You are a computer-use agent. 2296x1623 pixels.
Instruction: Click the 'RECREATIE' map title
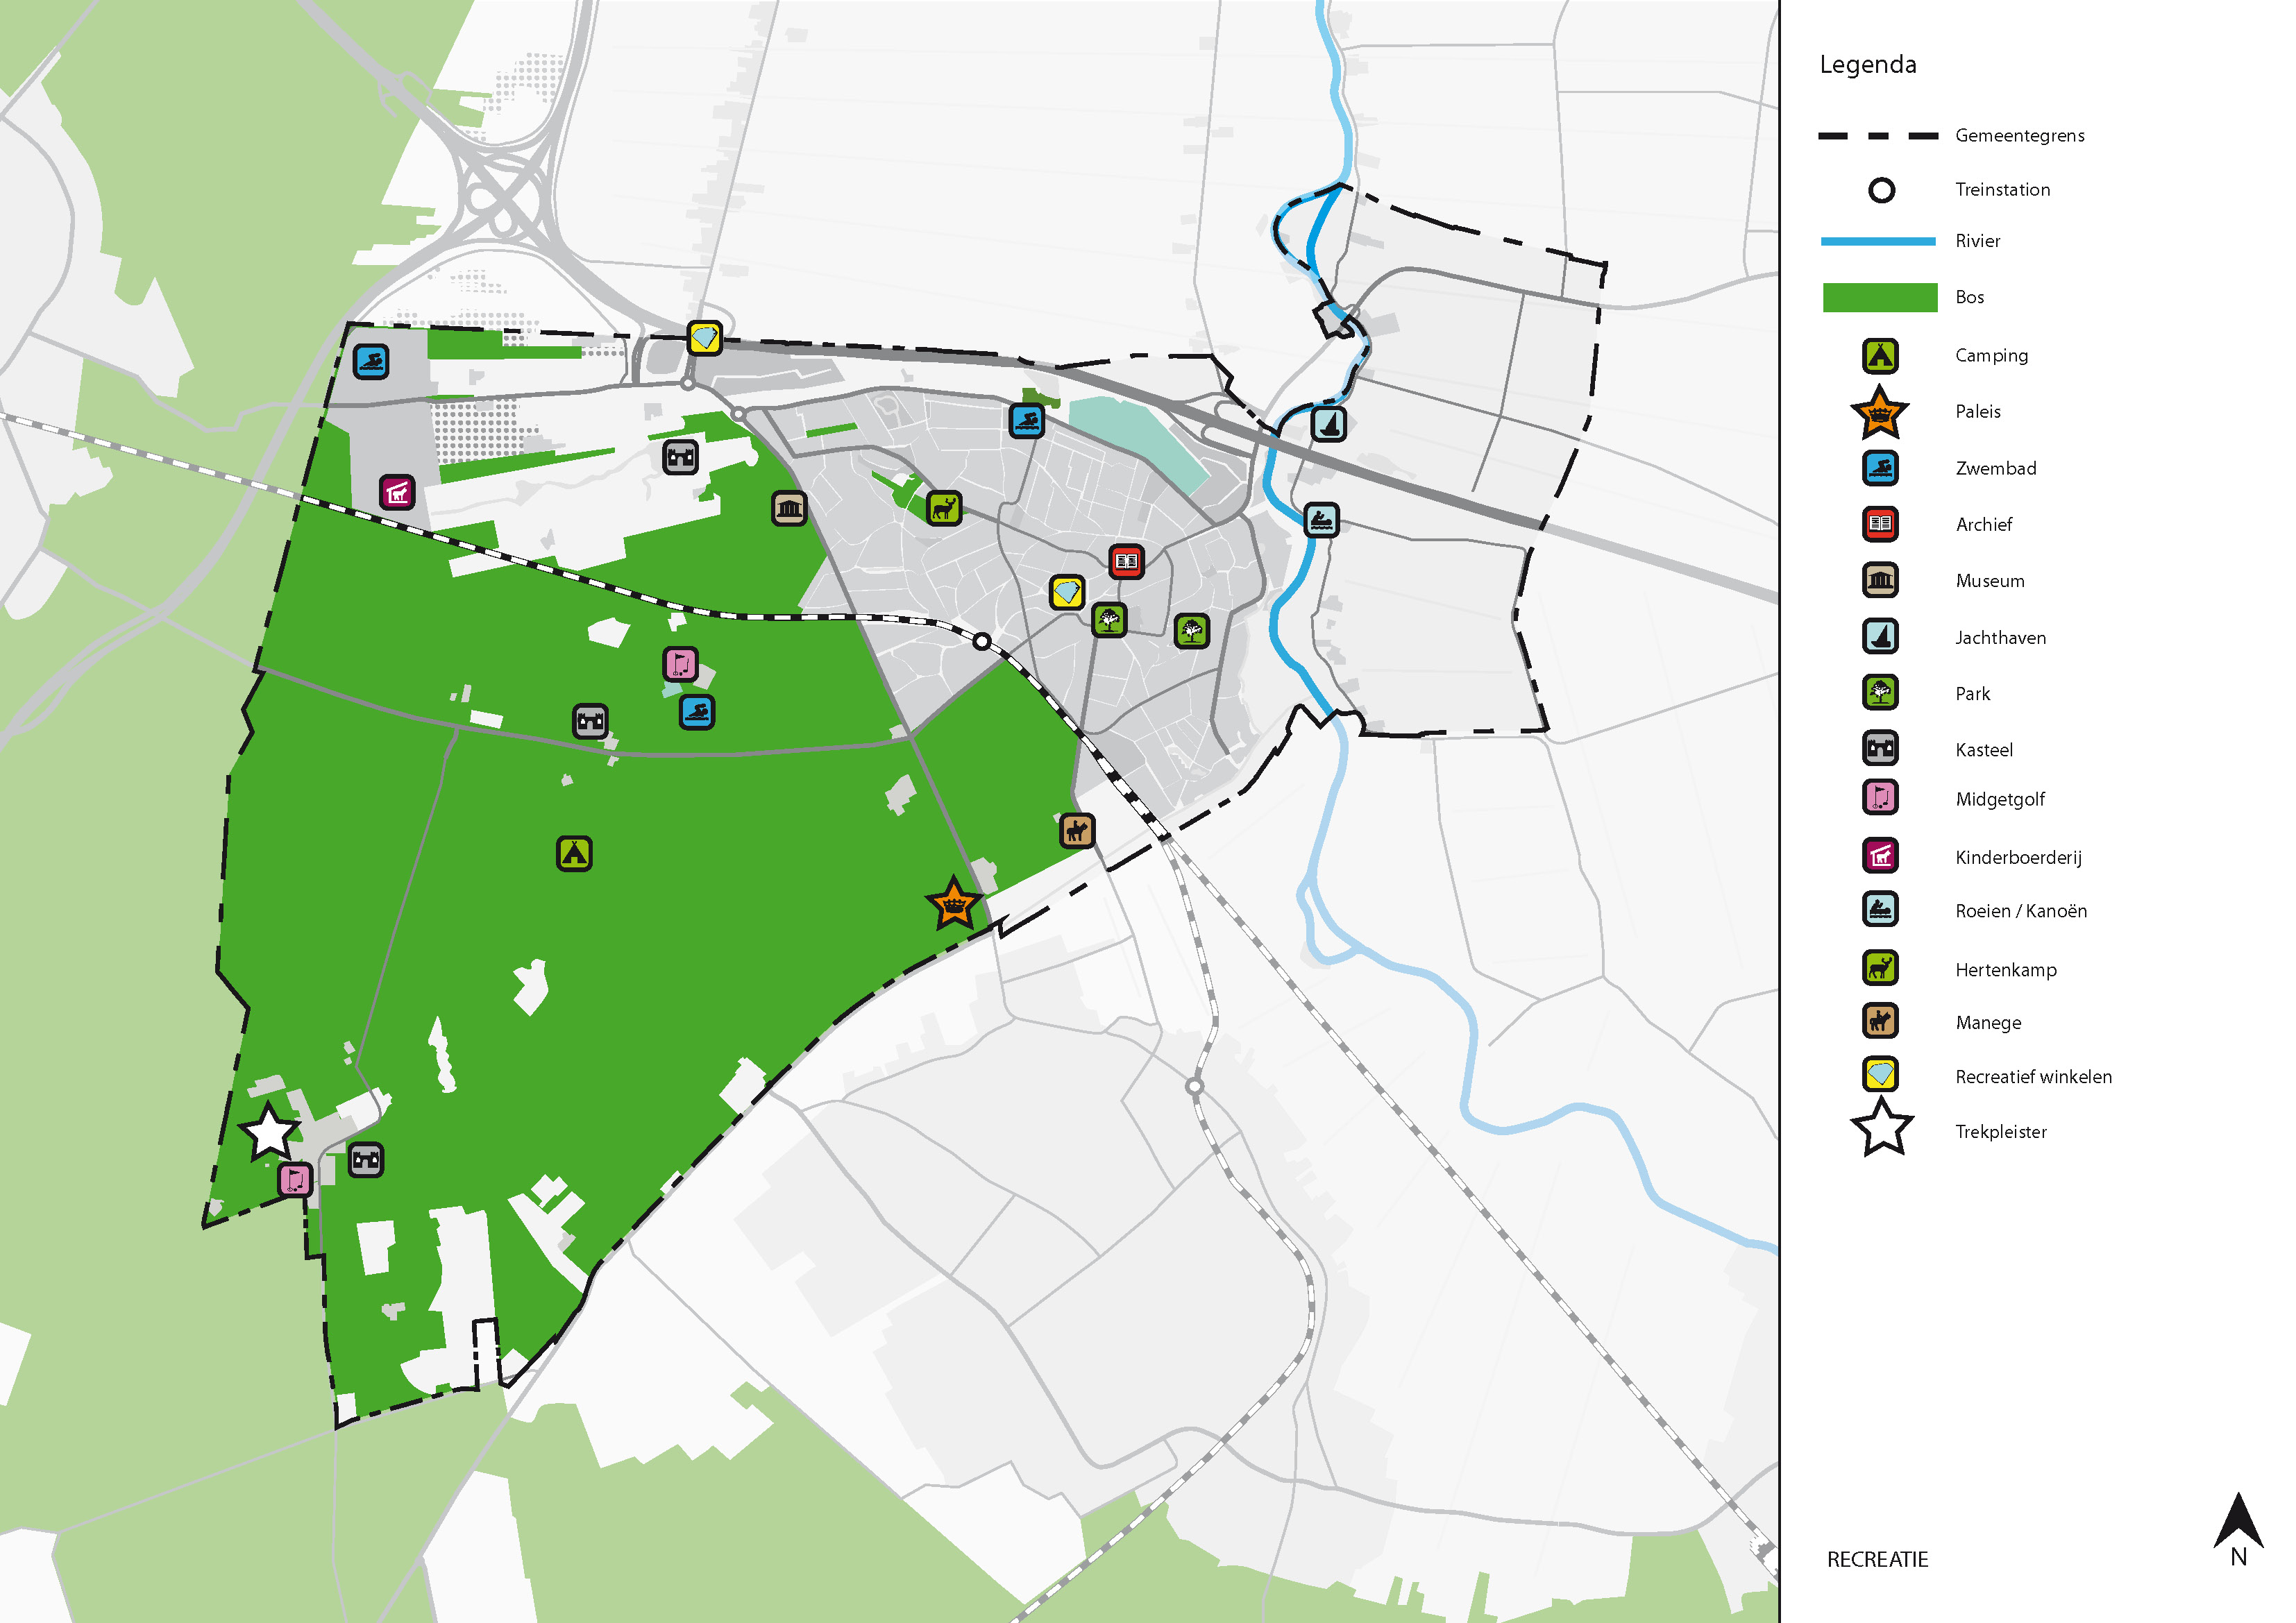click(1877, 1559)
